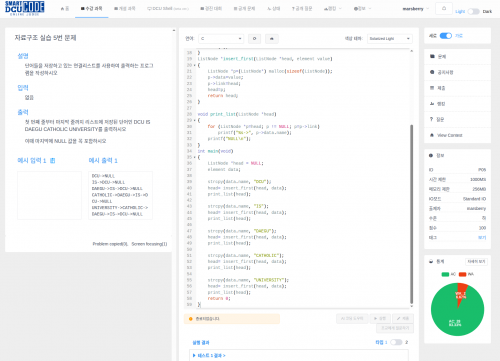Open the DCU Shell menu item
This screenshot has height=361, width=500.
pos(168,9)
